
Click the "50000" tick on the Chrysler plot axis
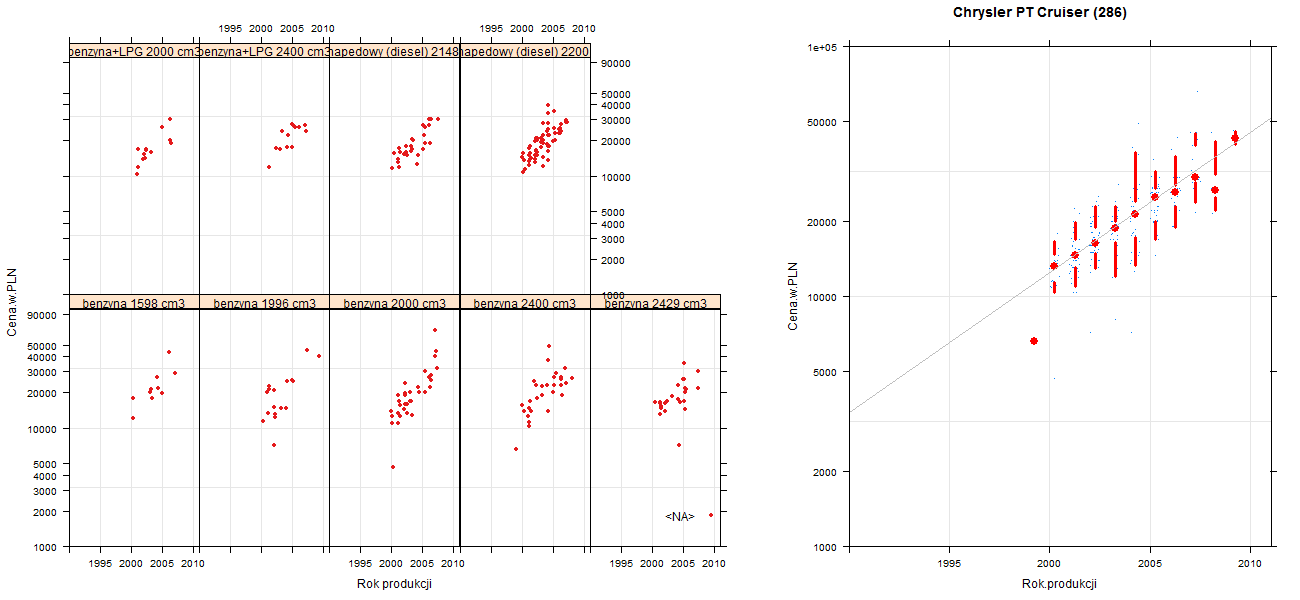tap(823, 122)
